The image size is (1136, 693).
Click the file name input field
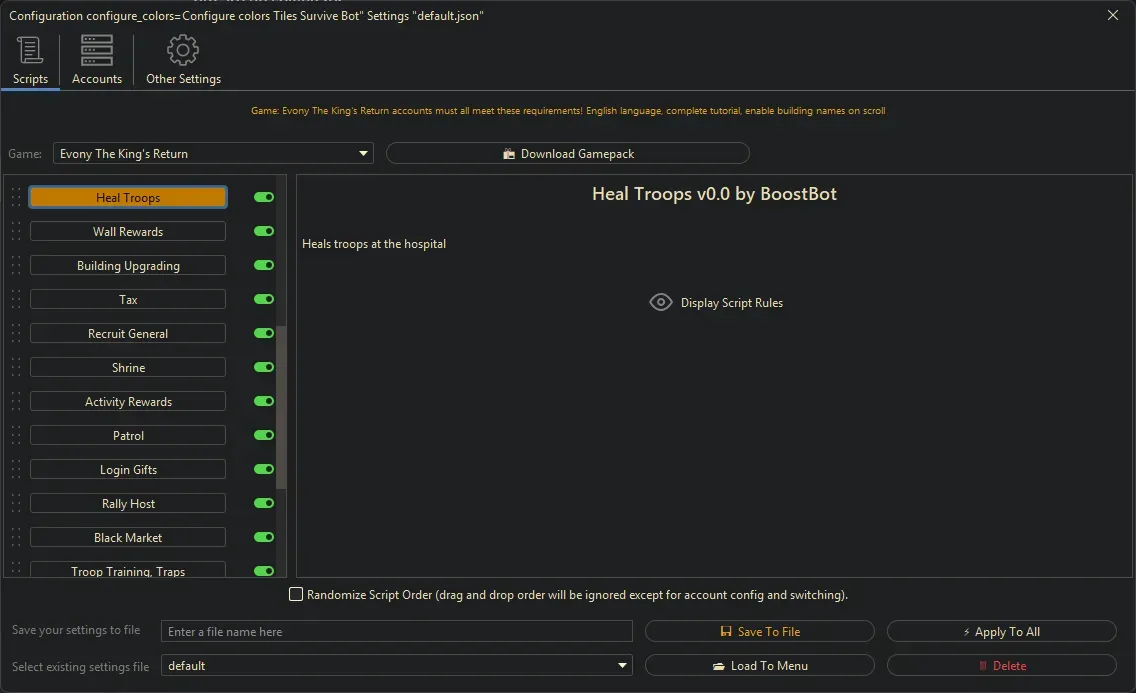[397, 632]
